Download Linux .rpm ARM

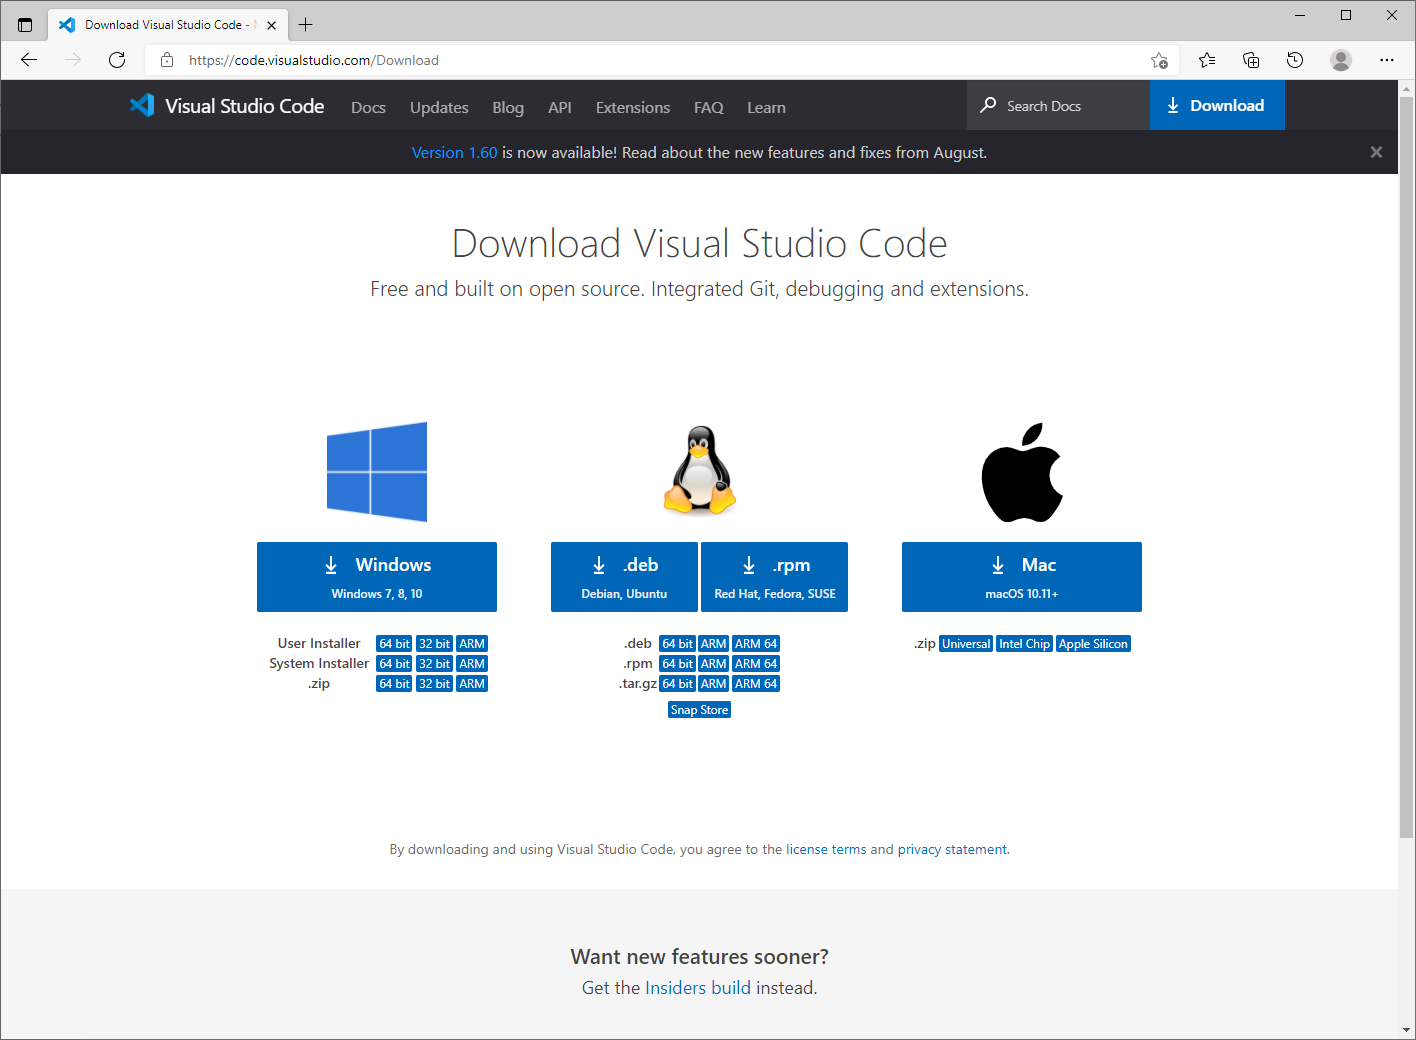click(714, 664)
